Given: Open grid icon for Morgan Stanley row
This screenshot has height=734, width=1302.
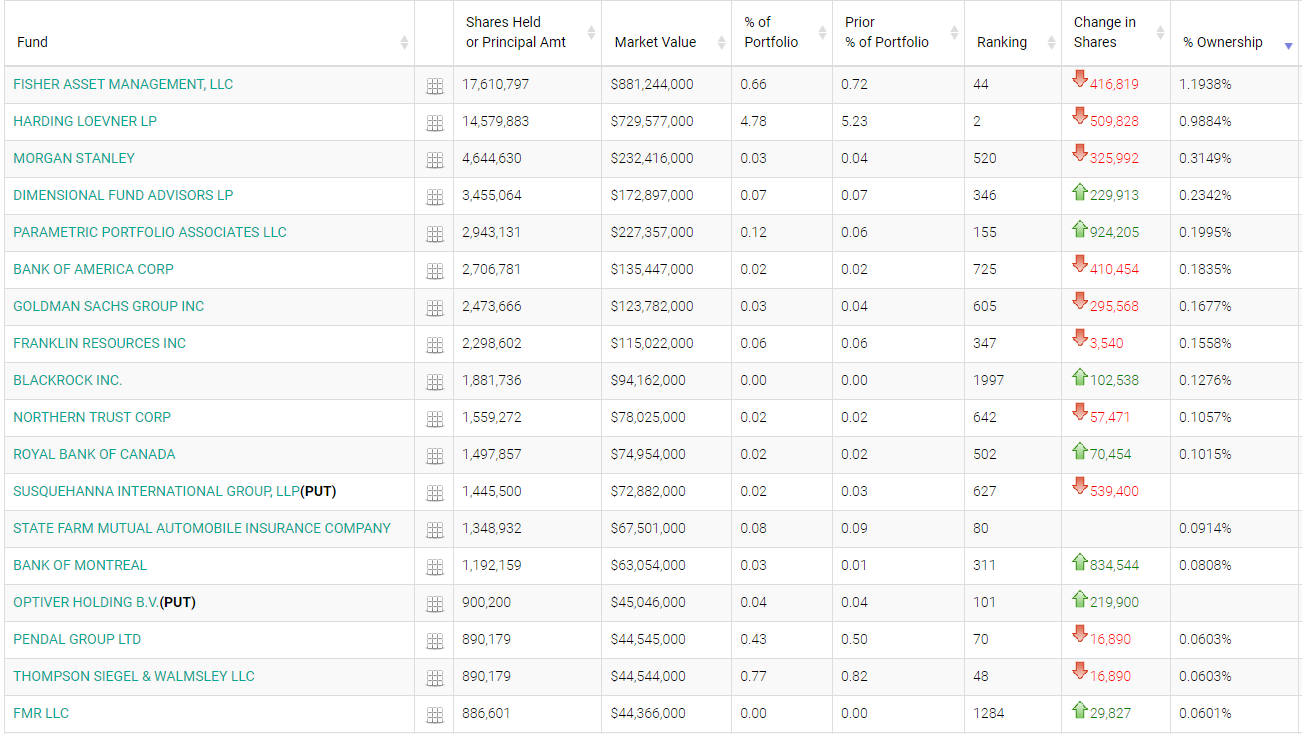Looking at the screenshot, I should click(x=434, y=160).
